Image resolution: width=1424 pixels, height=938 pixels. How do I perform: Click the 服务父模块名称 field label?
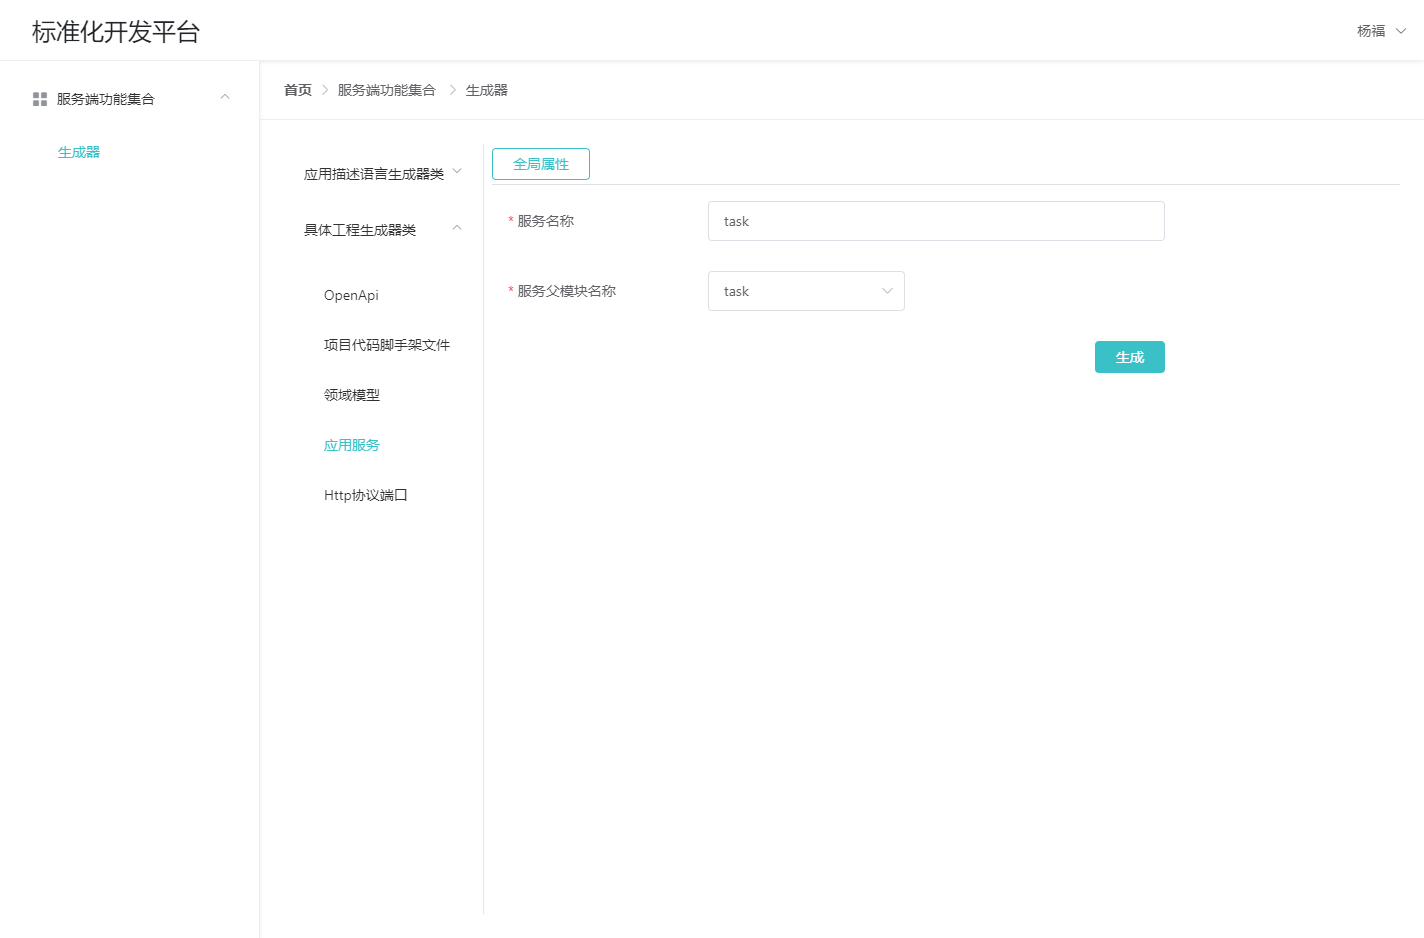tap(567, 291)
